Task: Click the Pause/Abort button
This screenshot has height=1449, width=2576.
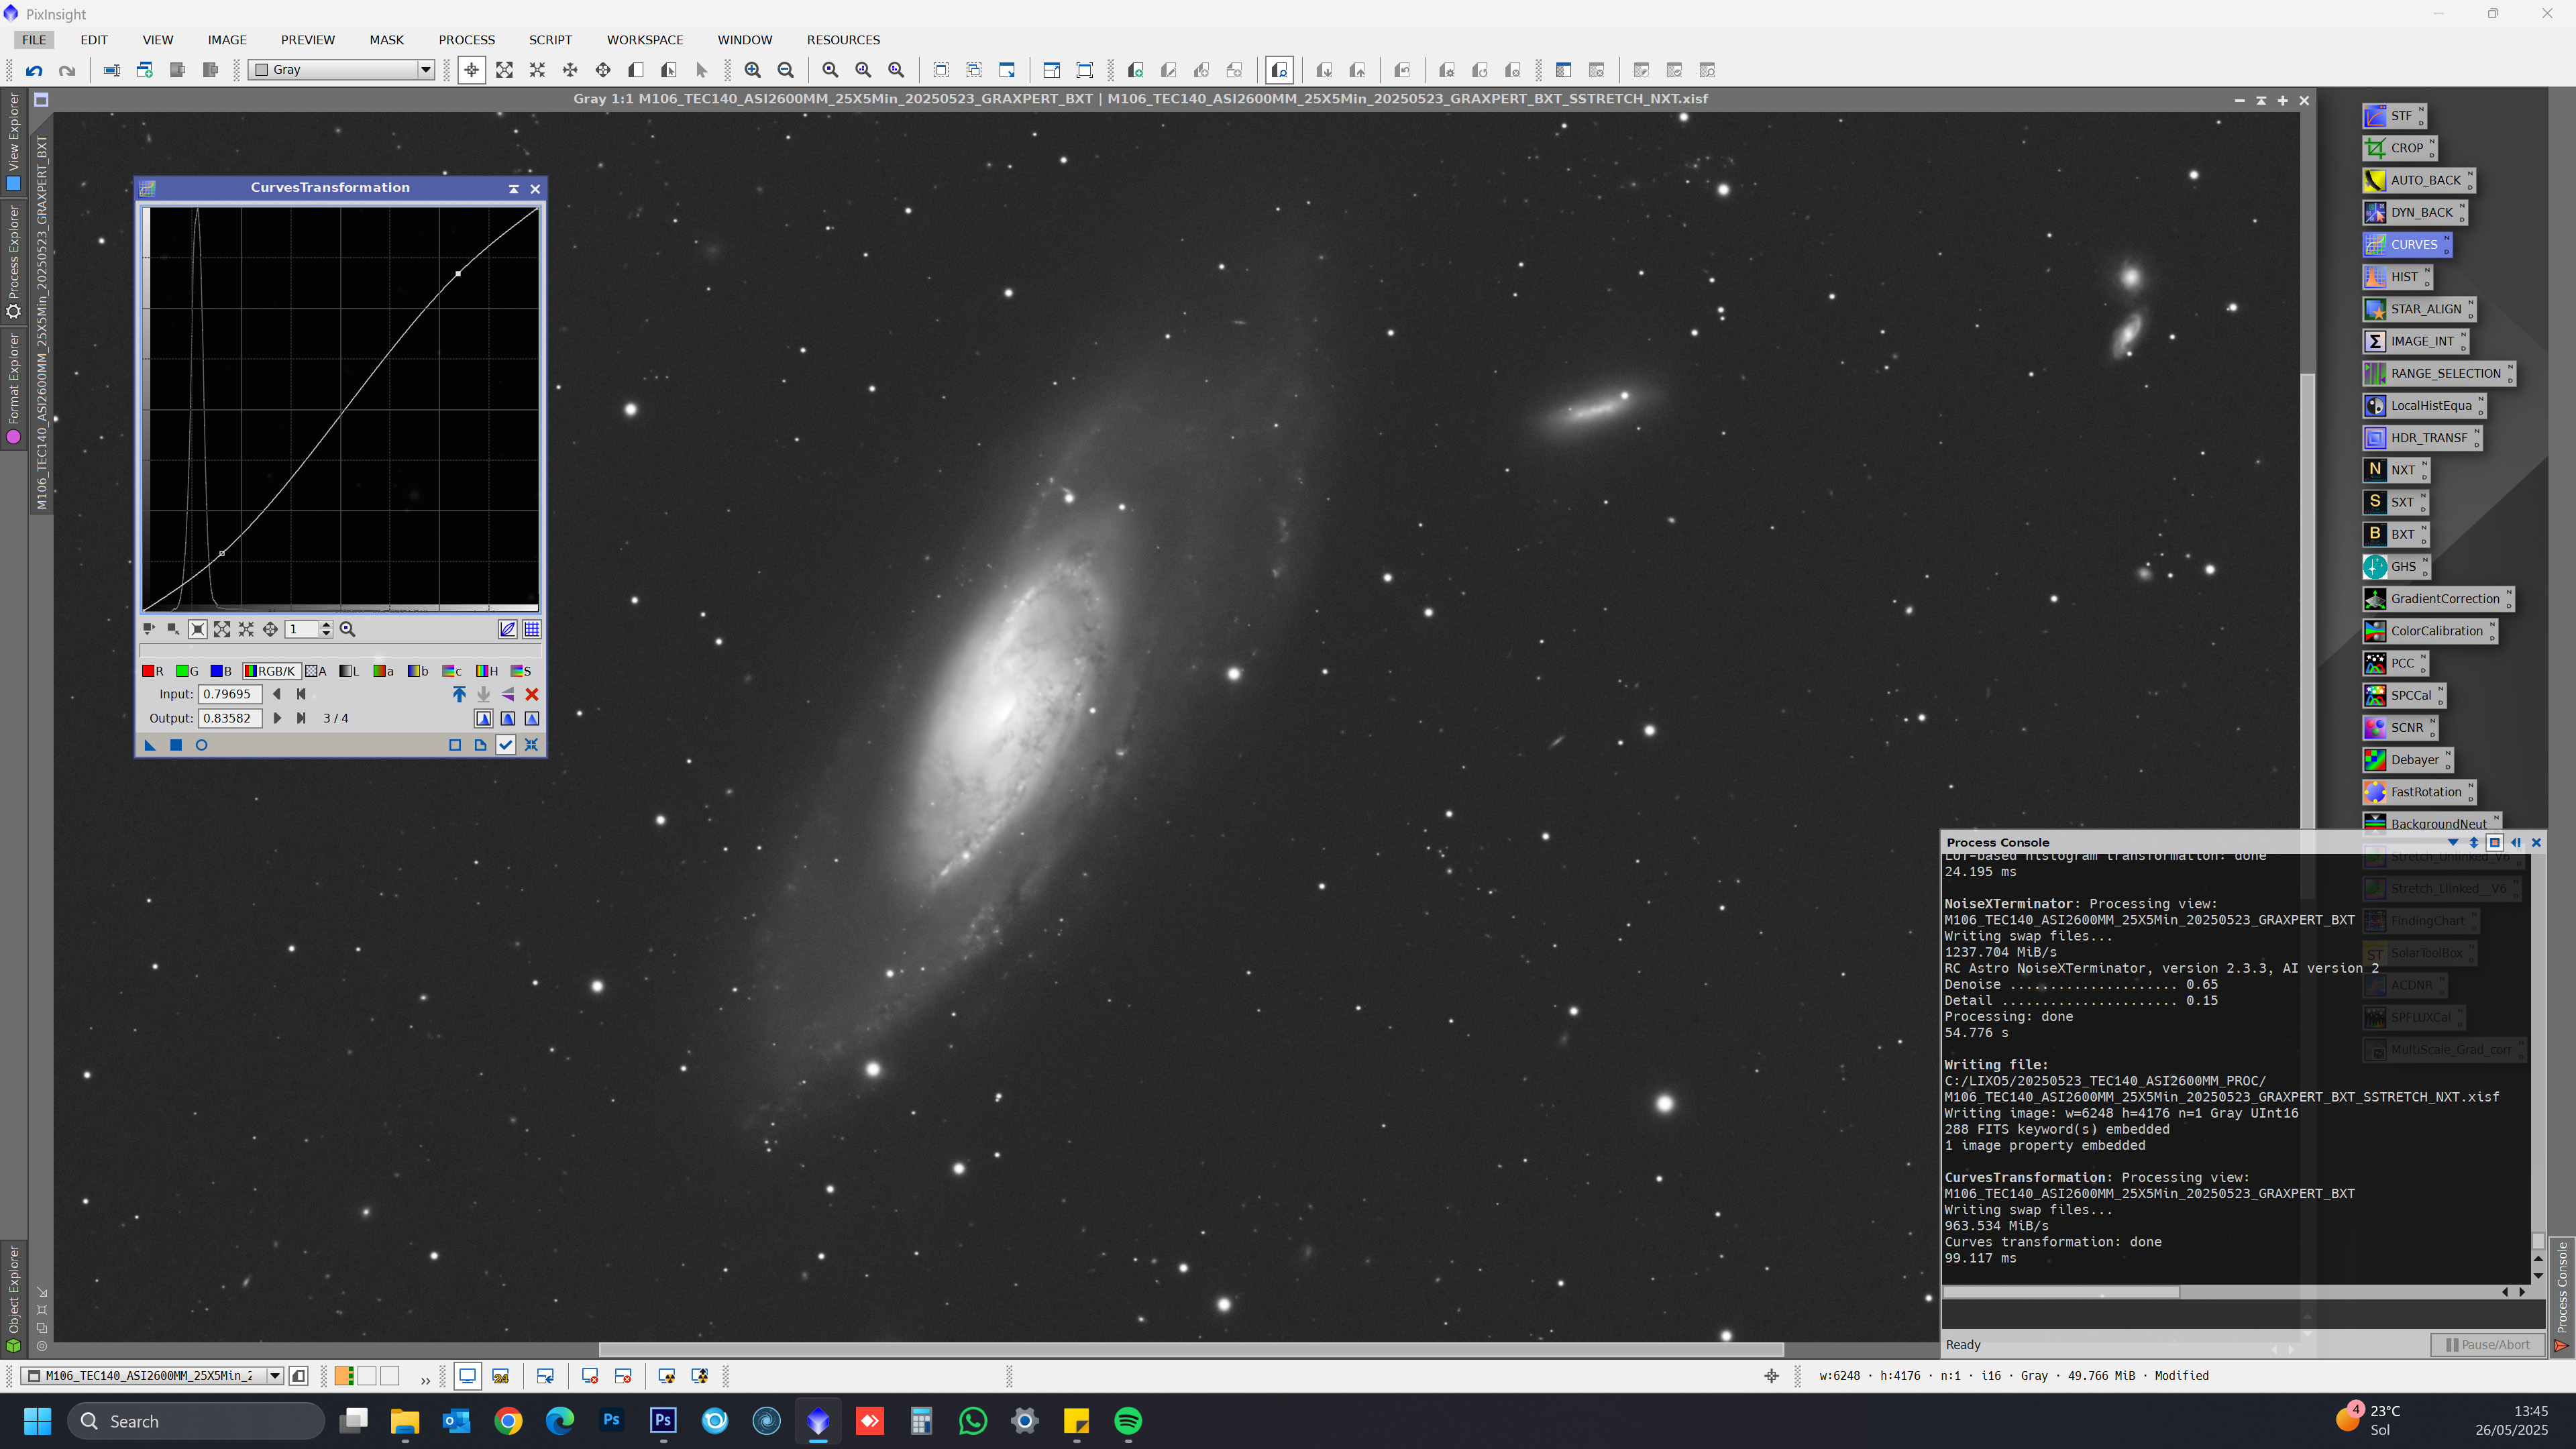Action: [2487, 1345]
